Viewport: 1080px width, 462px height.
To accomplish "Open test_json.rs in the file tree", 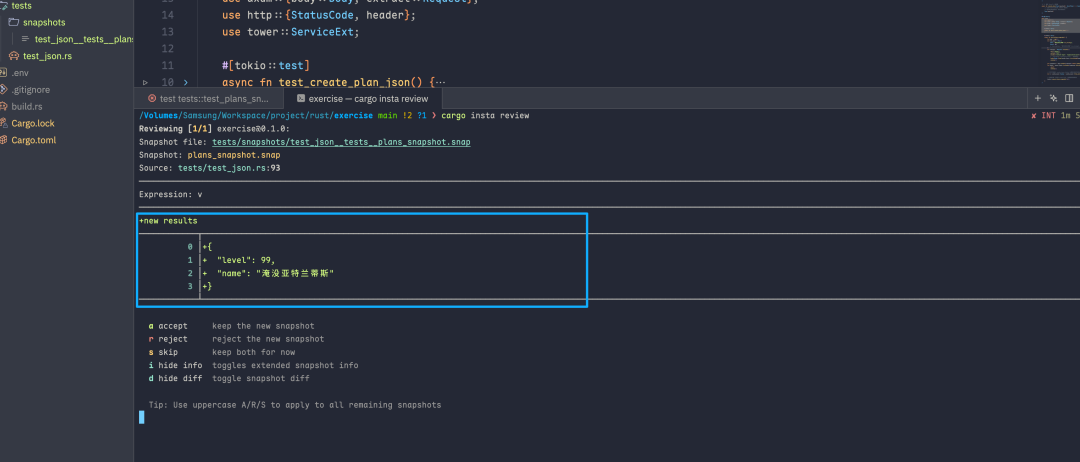I will coord(48,56).
